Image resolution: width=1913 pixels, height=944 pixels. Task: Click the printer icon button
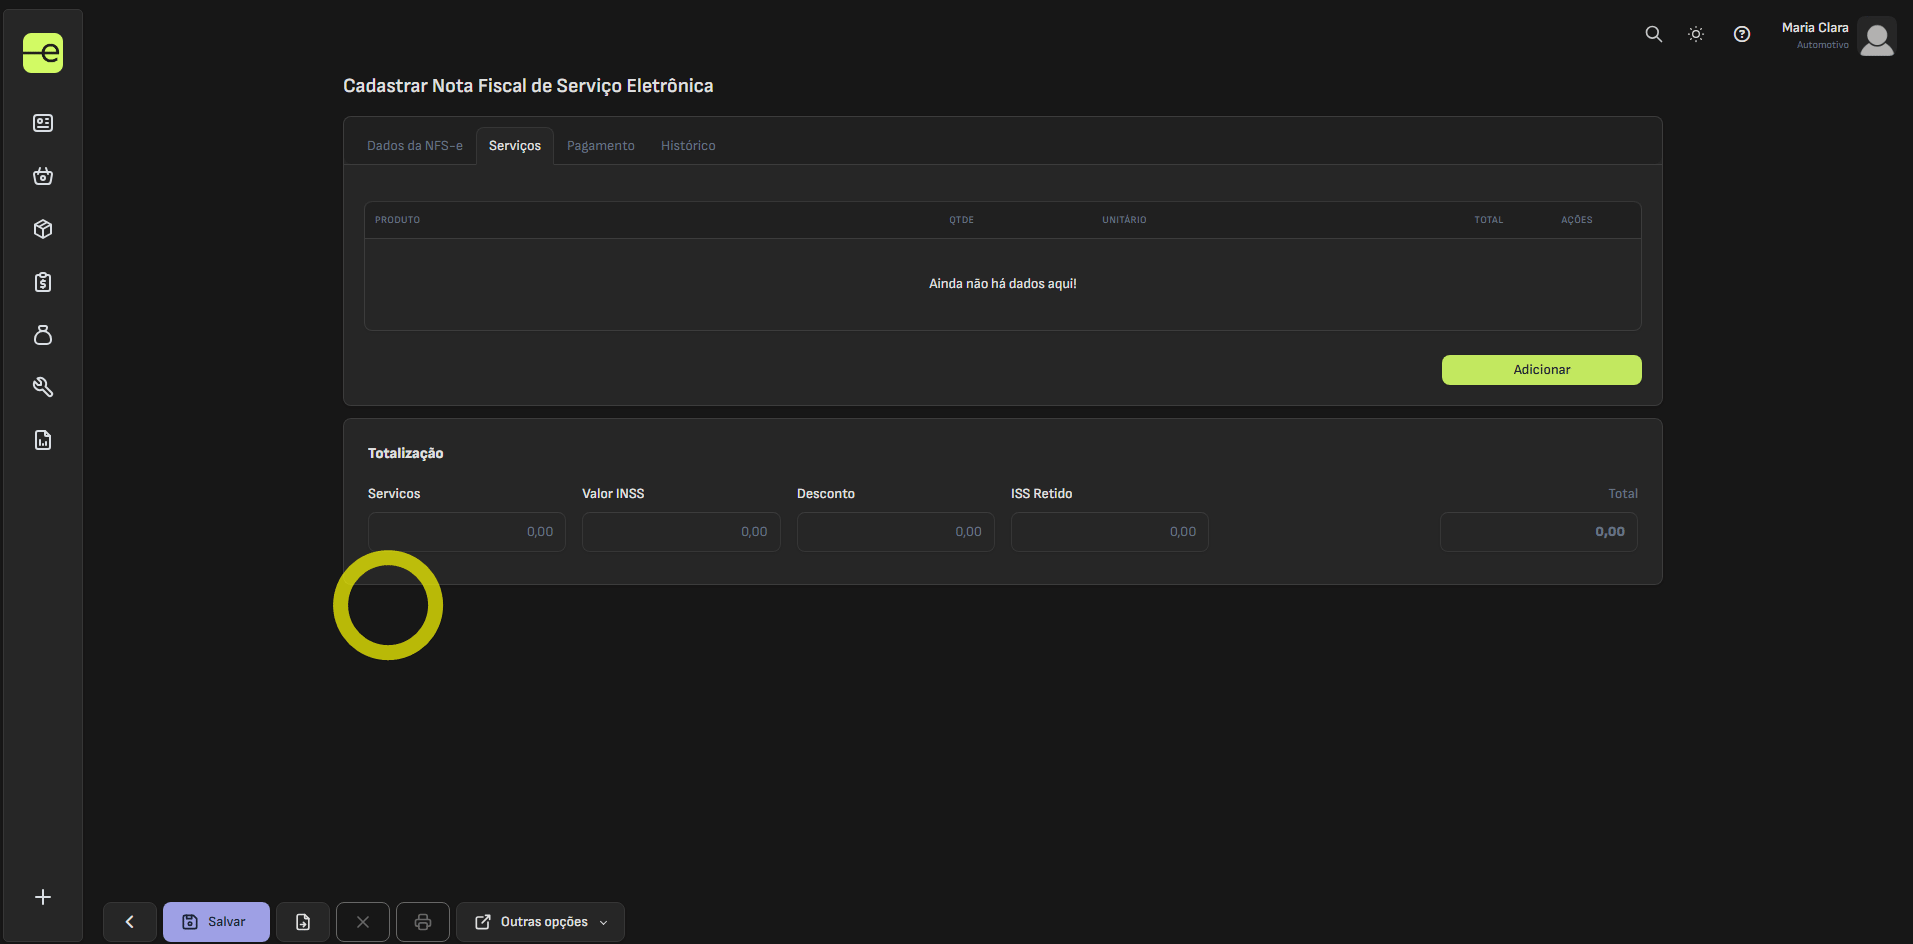click(x=423, y=922)
